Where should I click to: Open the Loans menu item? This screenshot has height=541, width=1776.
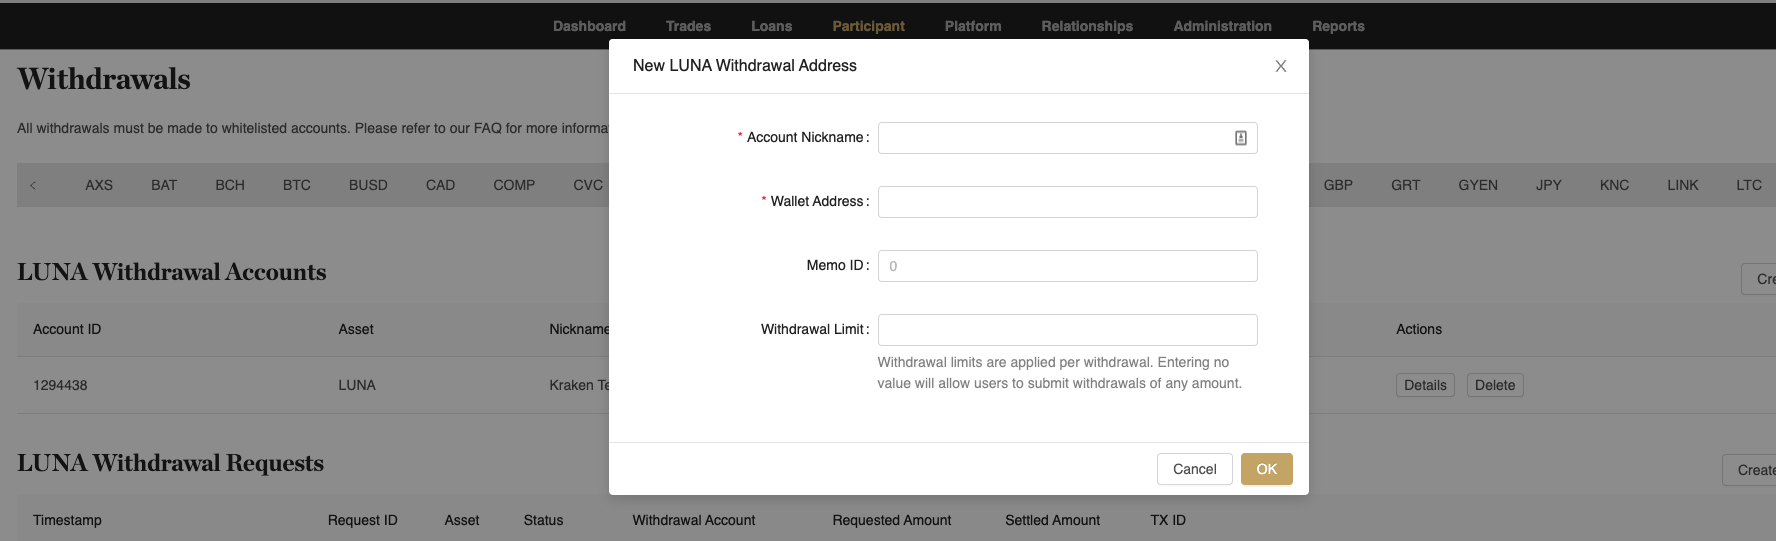coord(771,26)
